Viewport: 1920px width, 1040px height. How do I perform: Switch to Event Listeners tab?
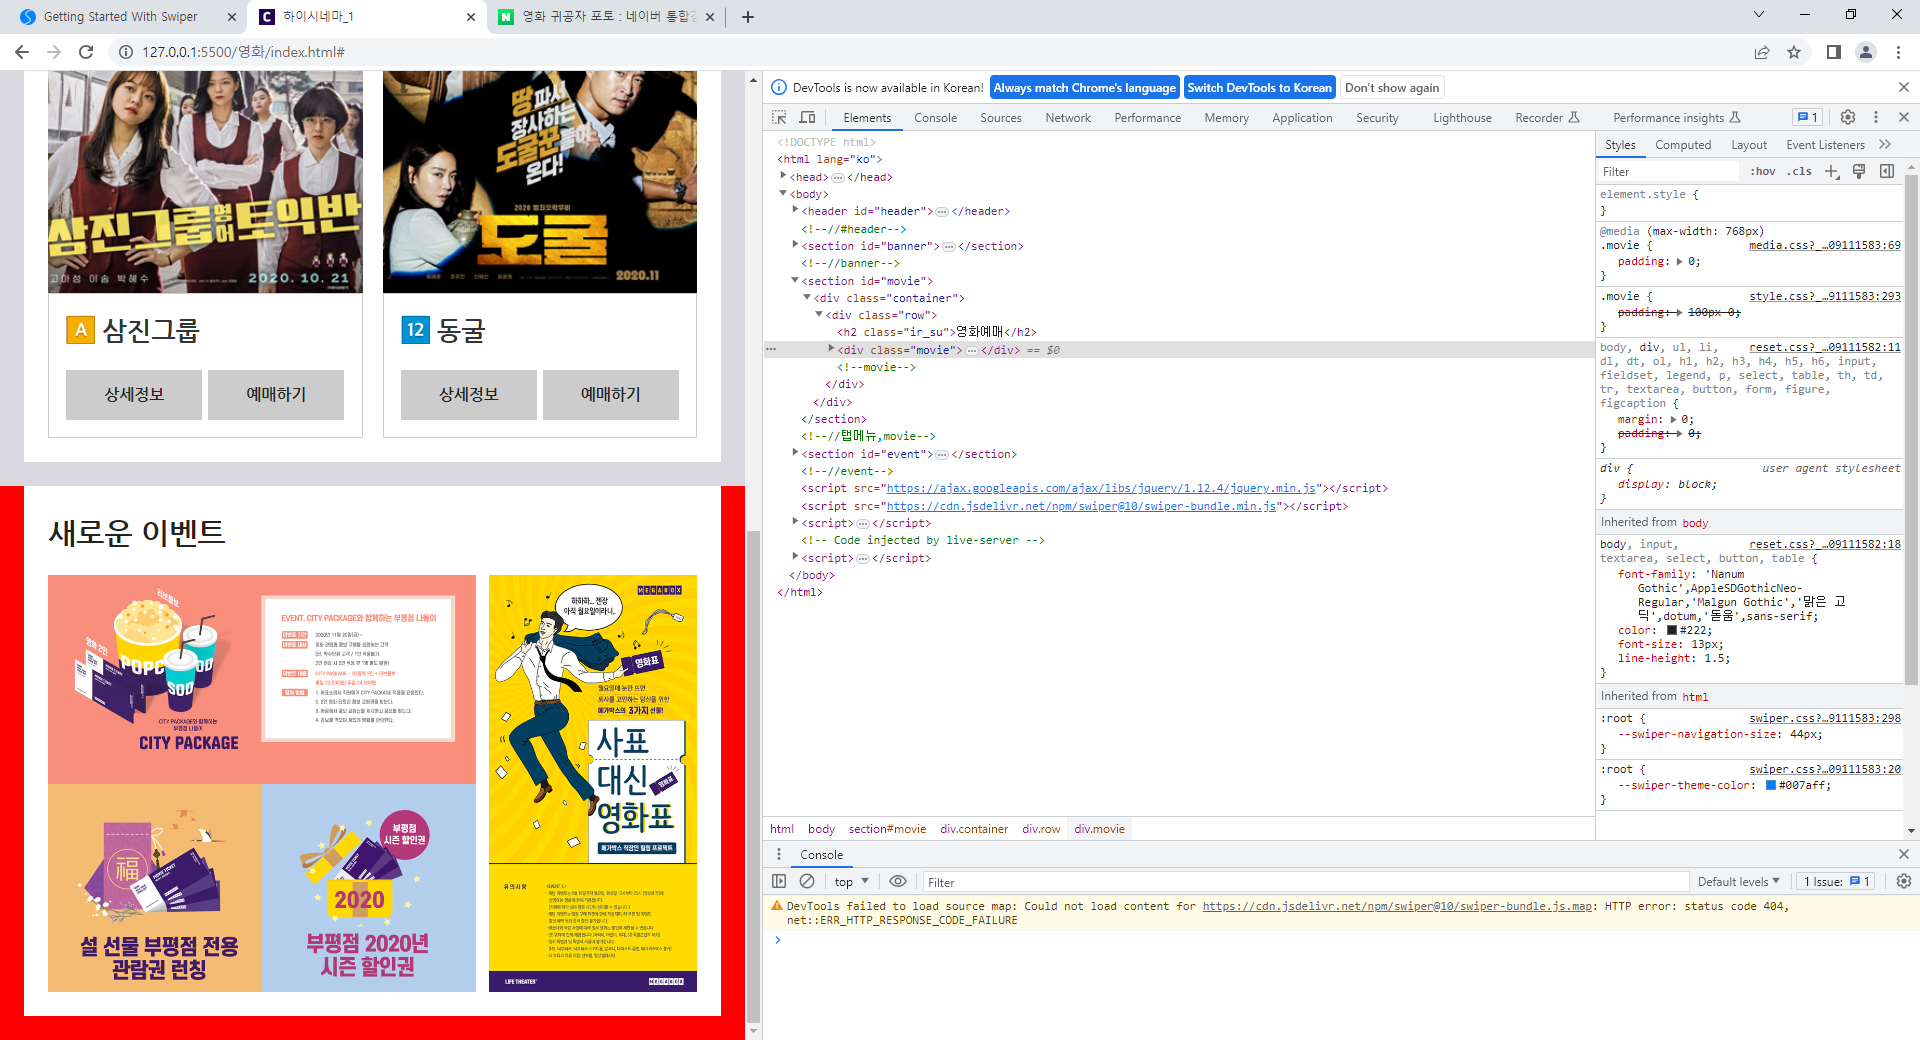pos(1825,145)
